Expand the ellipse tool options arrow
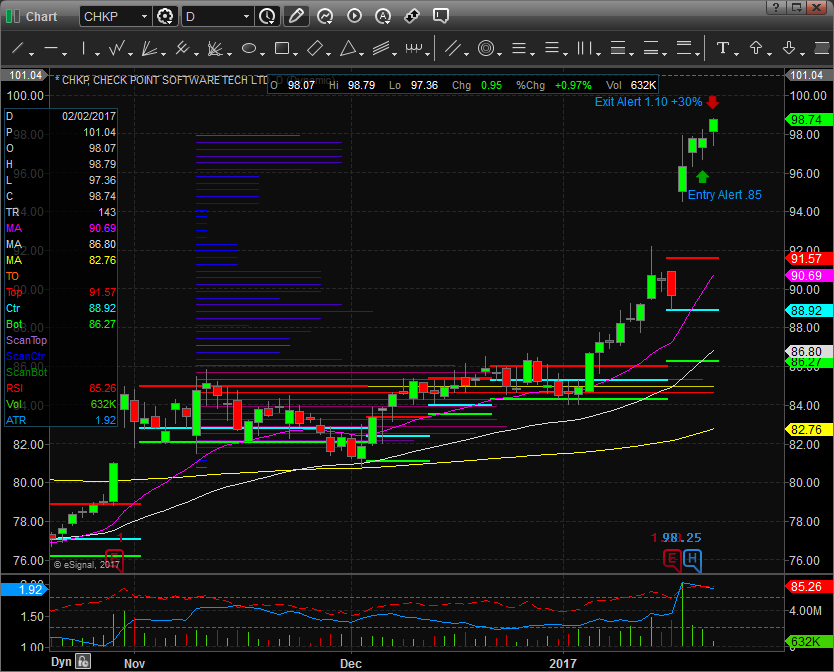Screen dimensions: 834x672 pyautogui.click(x=262, y=54)
